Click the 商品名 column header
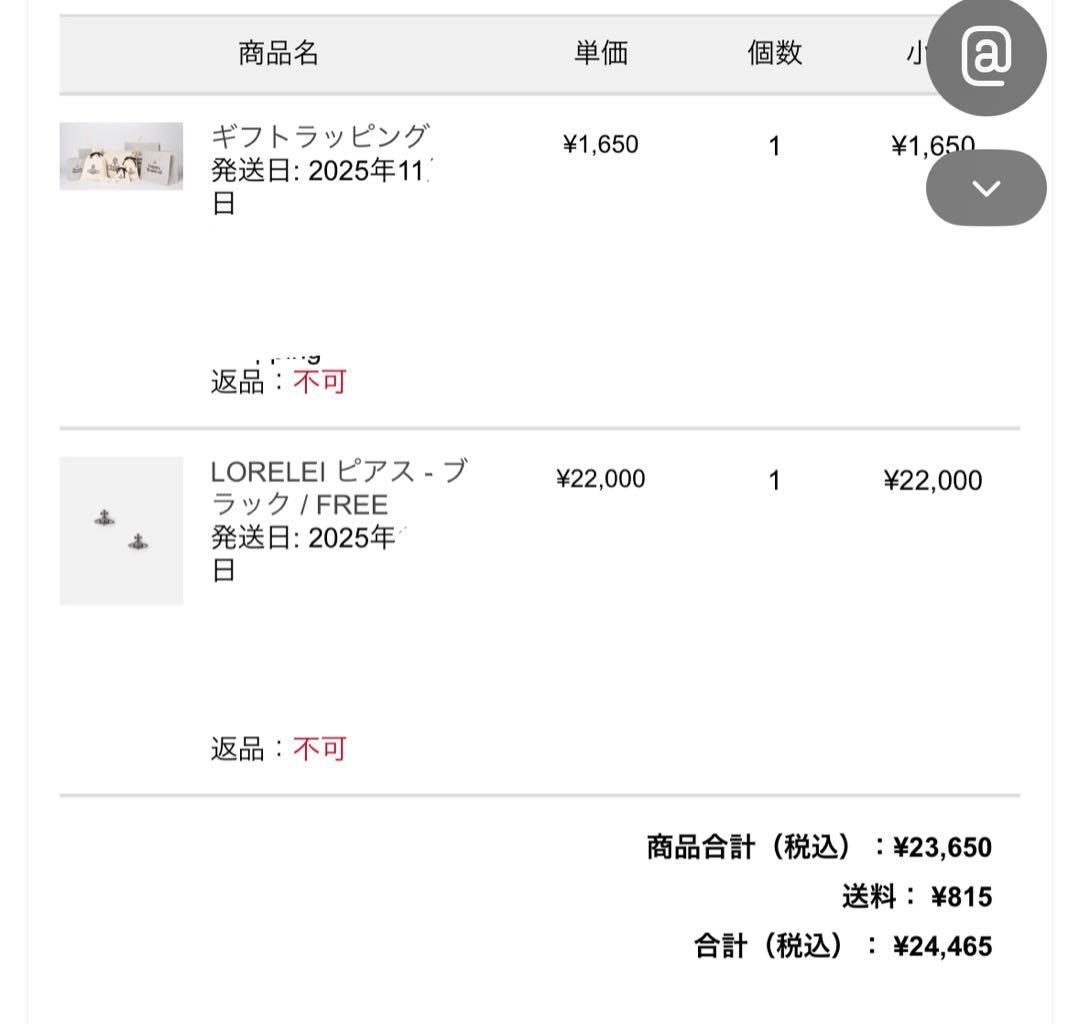This screenshot has height=1025, width=1080. point(277,54)
